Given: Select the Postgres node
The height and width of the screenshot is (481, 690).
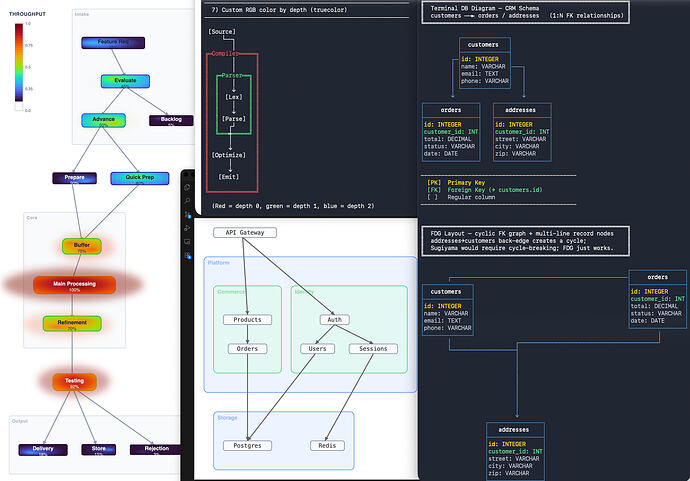Looking at the screenshot, I should (x=247, y=445).
